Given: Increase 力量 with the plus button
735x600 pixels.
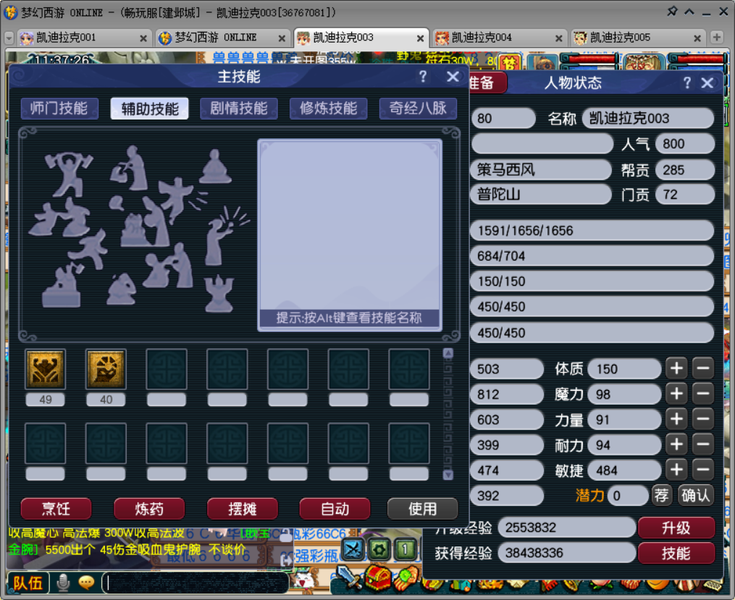Looking at the screenshot, I should point(676,419).
